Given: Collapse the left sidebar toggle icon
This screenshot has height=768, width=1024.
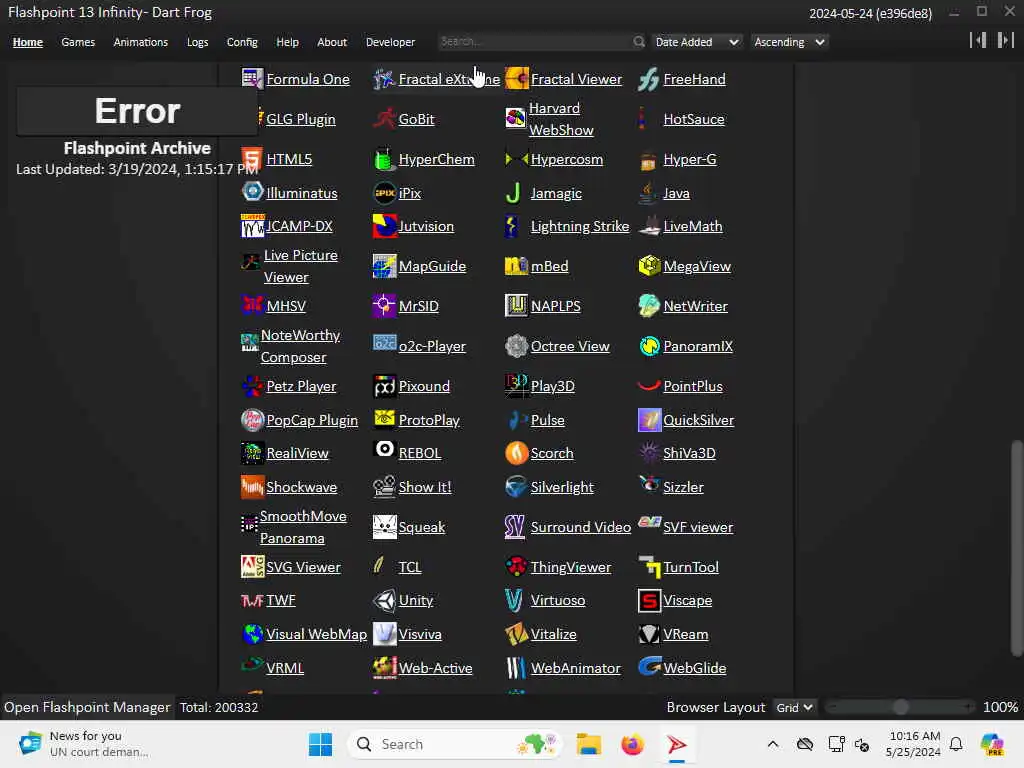Looking at the screenshot, I should 978,40.
